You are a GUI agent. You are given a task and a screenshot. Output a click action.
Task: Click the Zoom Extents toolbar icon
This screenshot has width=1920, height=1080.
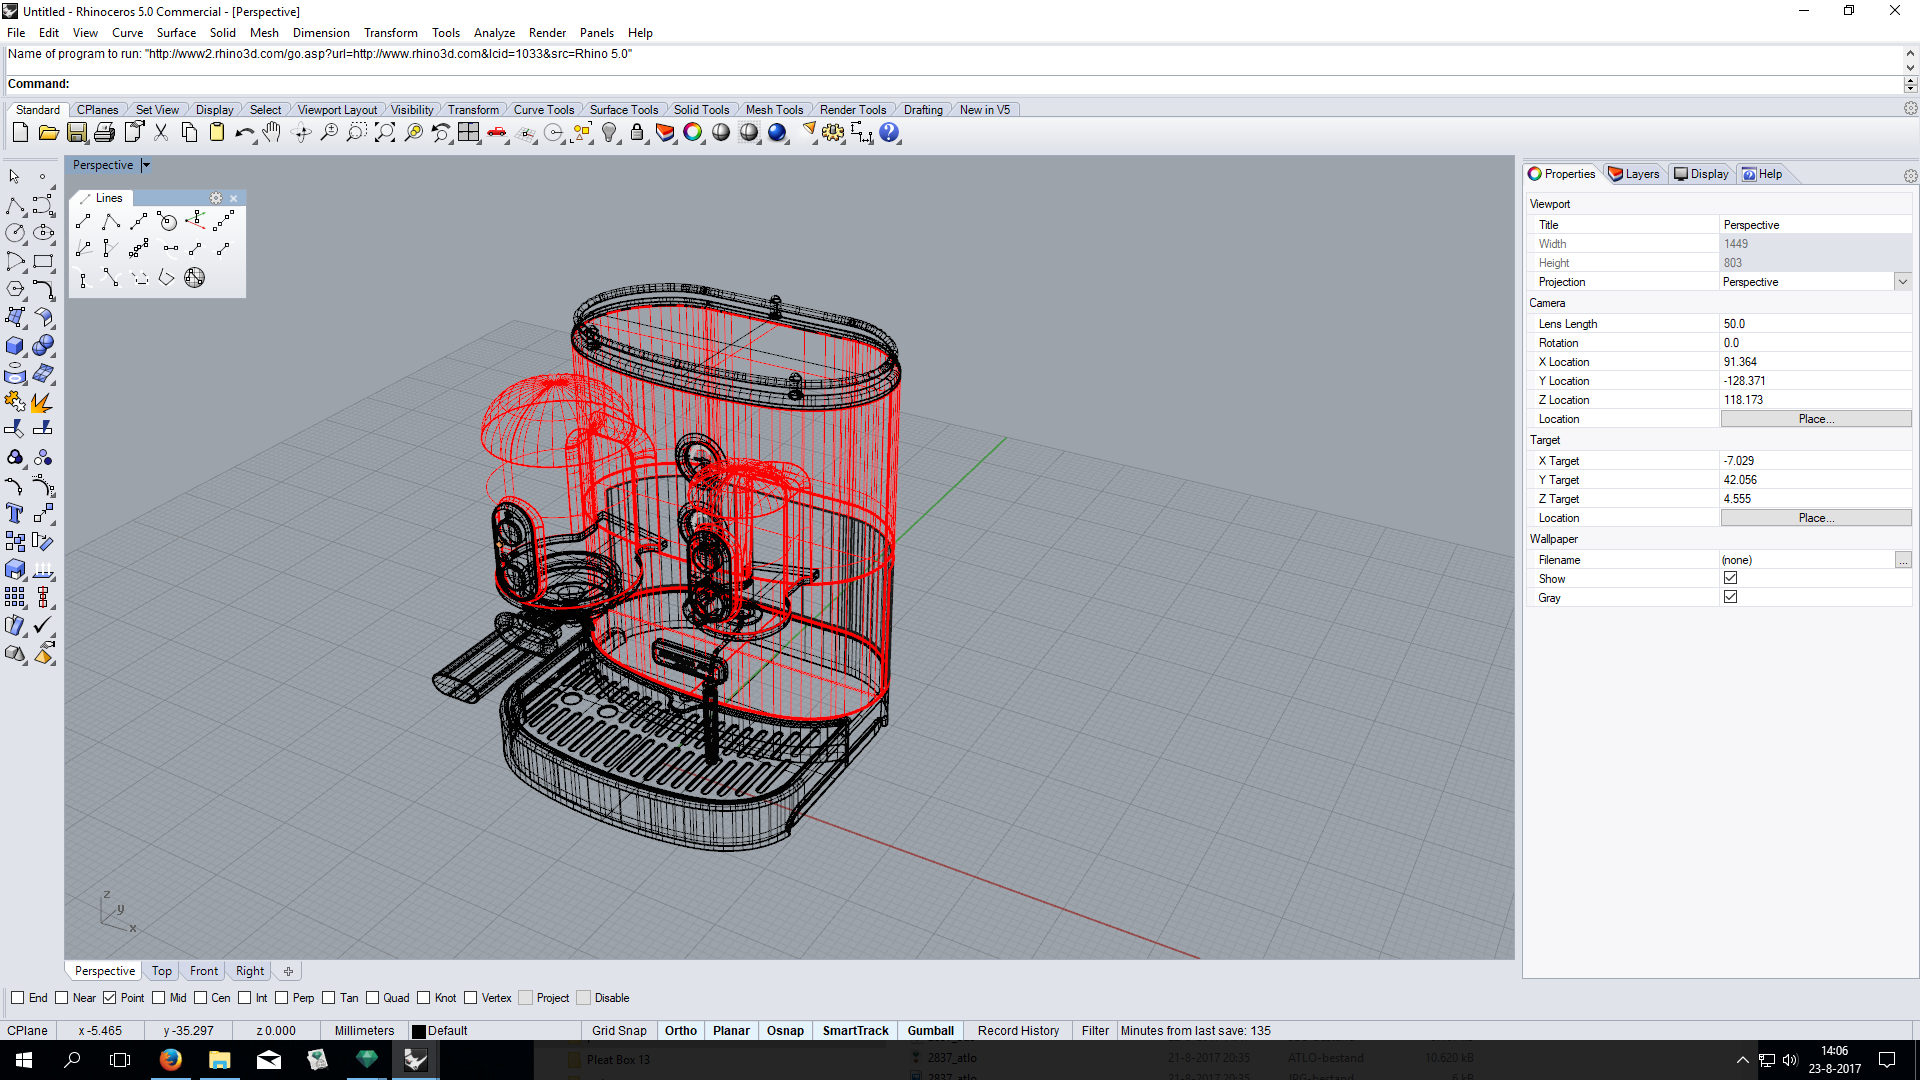point(385,132)
